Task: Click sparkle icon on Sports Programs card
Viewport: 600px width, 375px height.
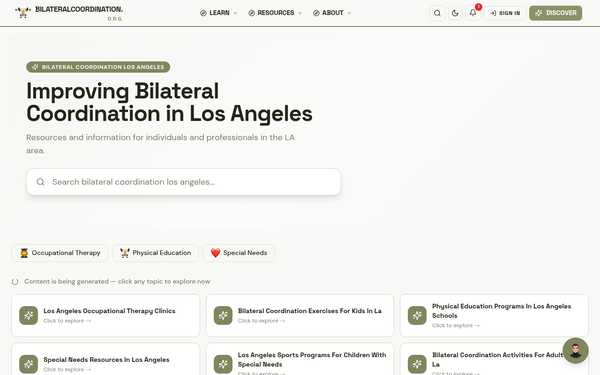Action: (x=223, y=364)
